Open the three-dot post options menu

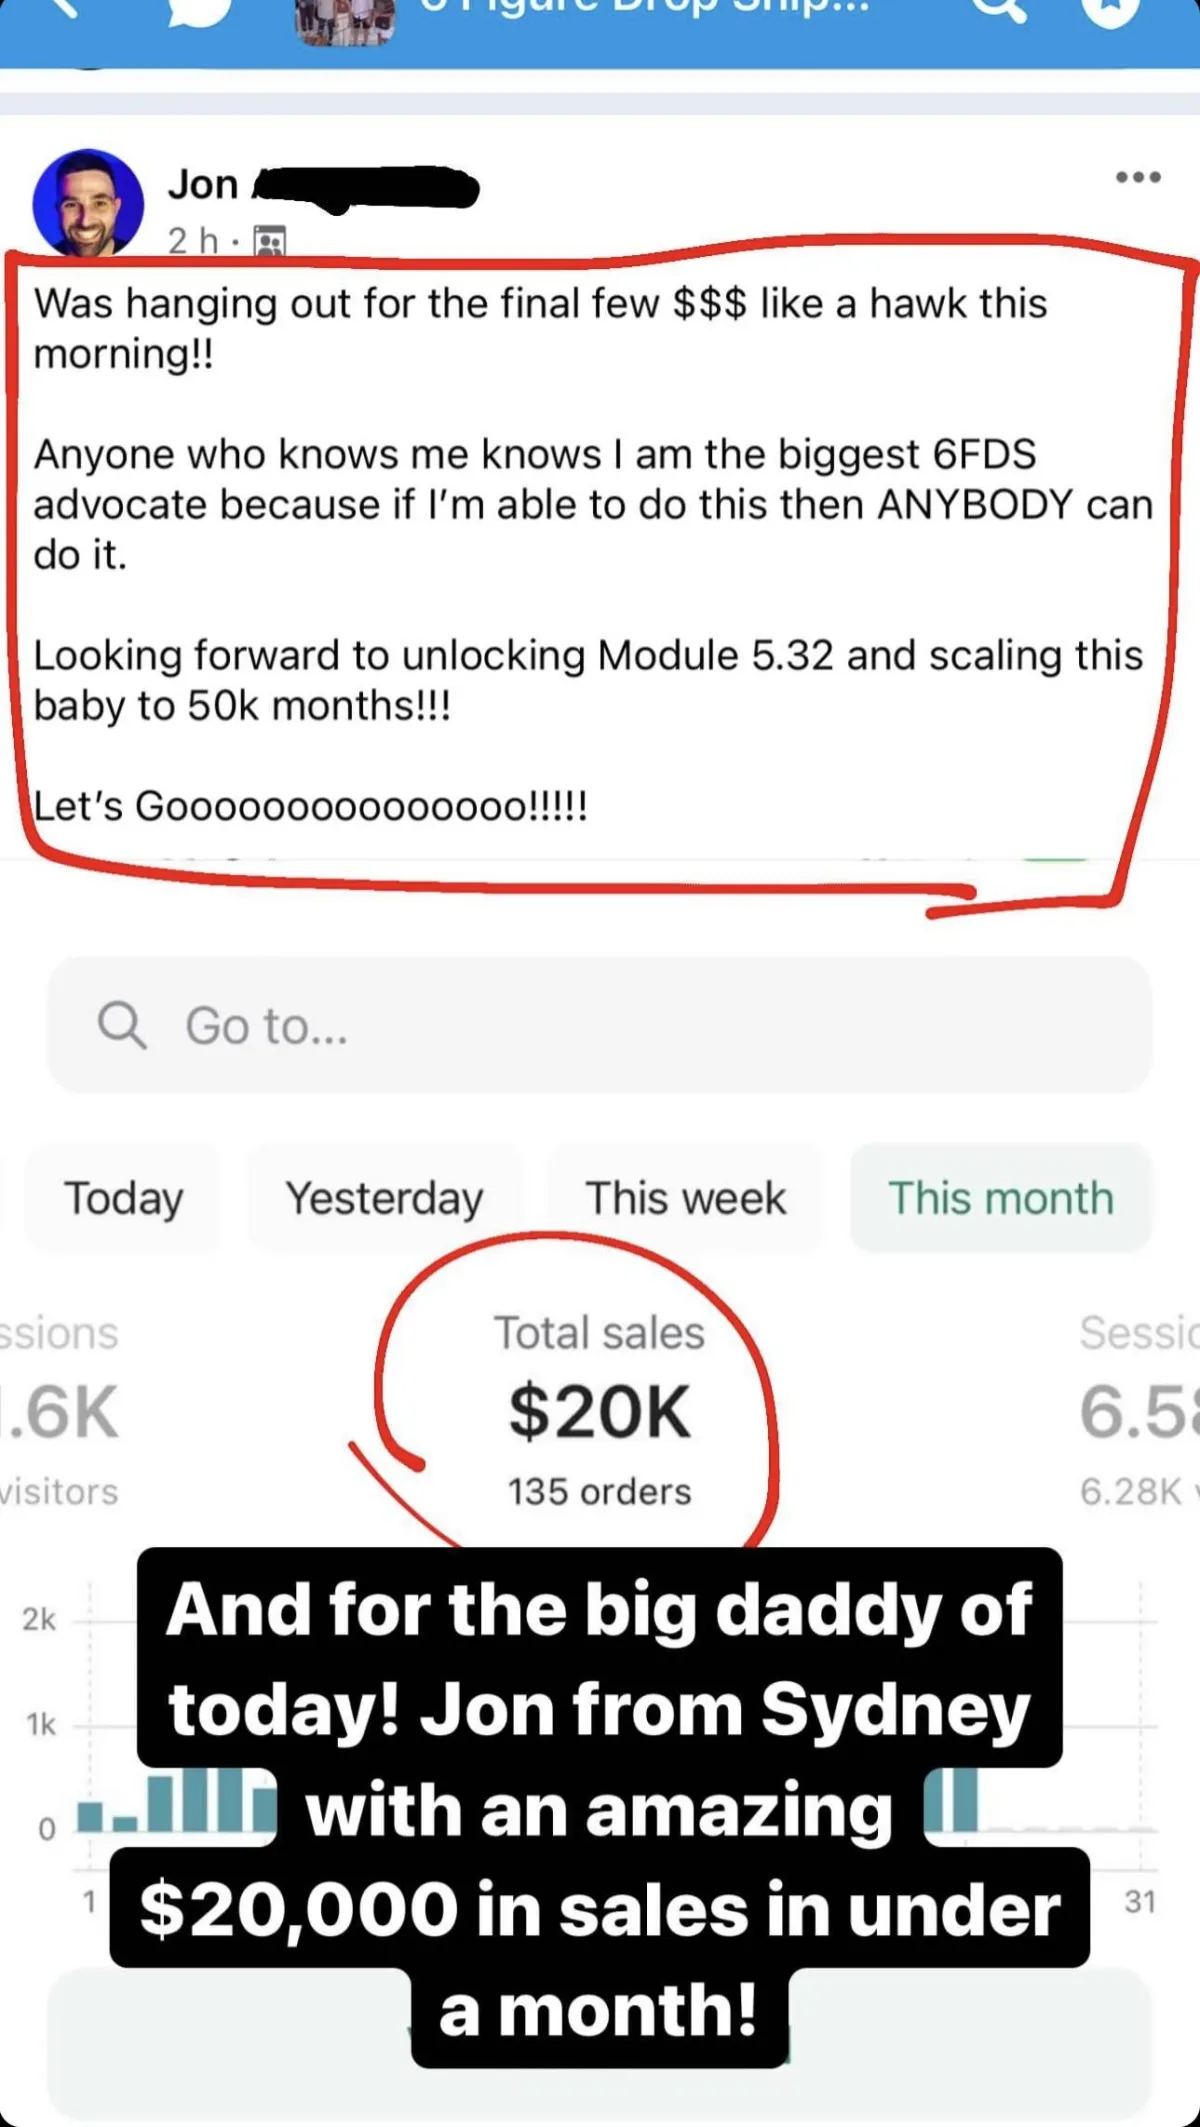pos(1138,178)
